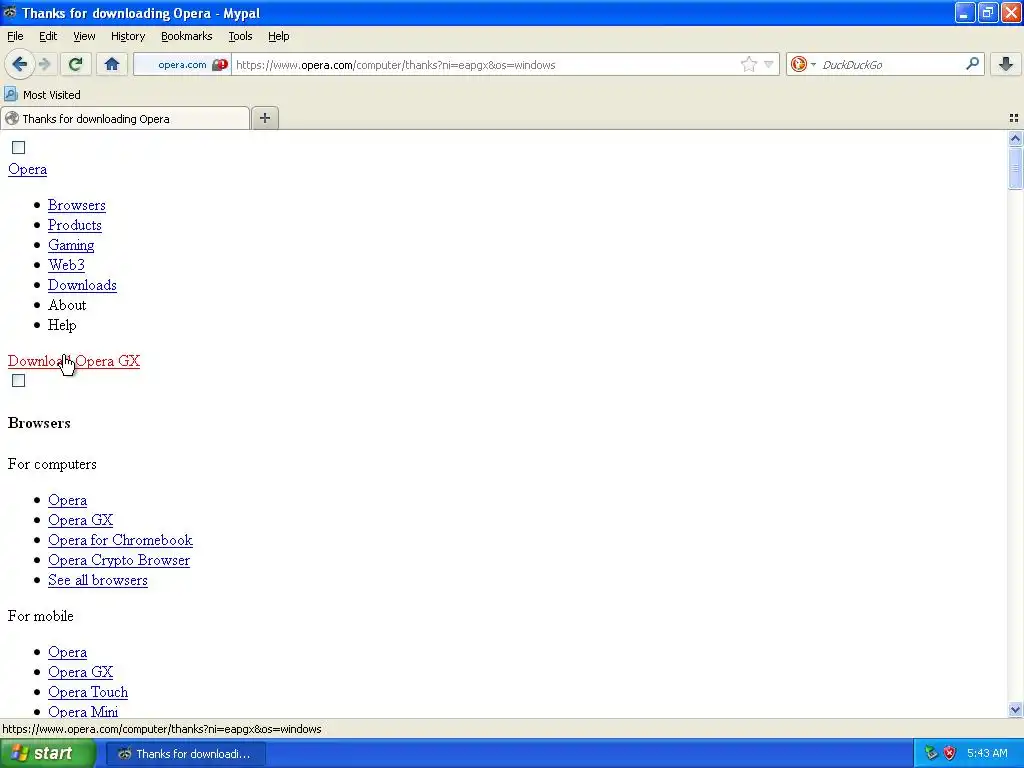
Task: Tick the checkbox above the Opera link
Action: click(18, 148)
